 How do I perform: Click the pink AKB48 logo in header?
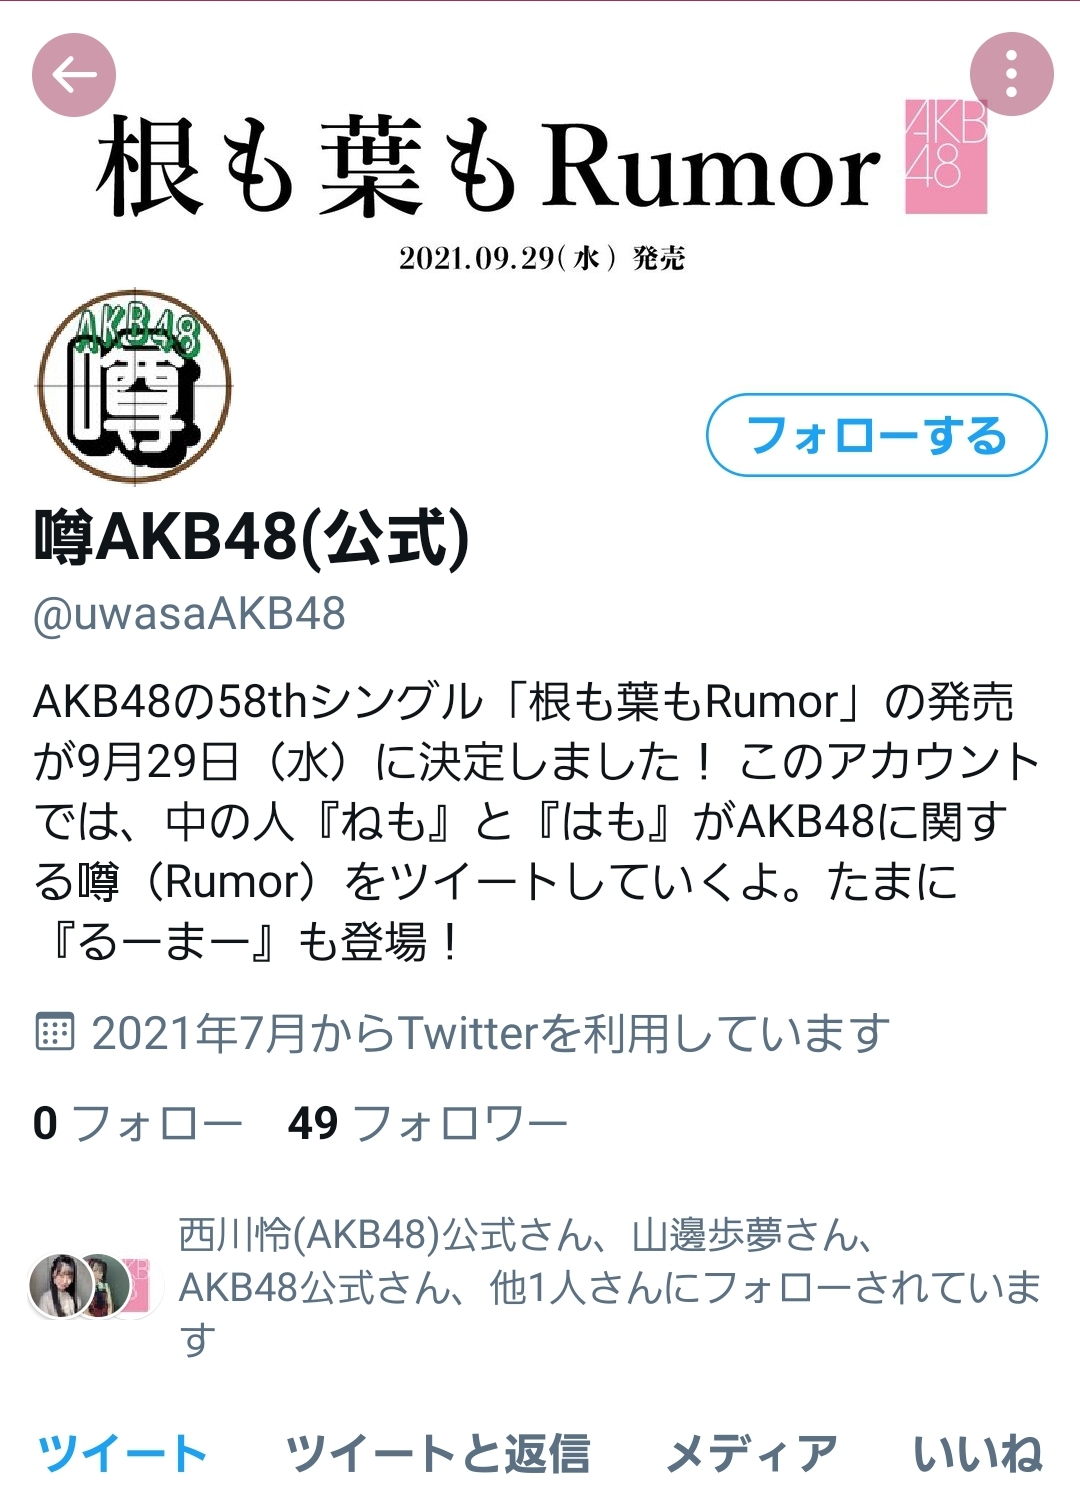(x=946, y=156)
